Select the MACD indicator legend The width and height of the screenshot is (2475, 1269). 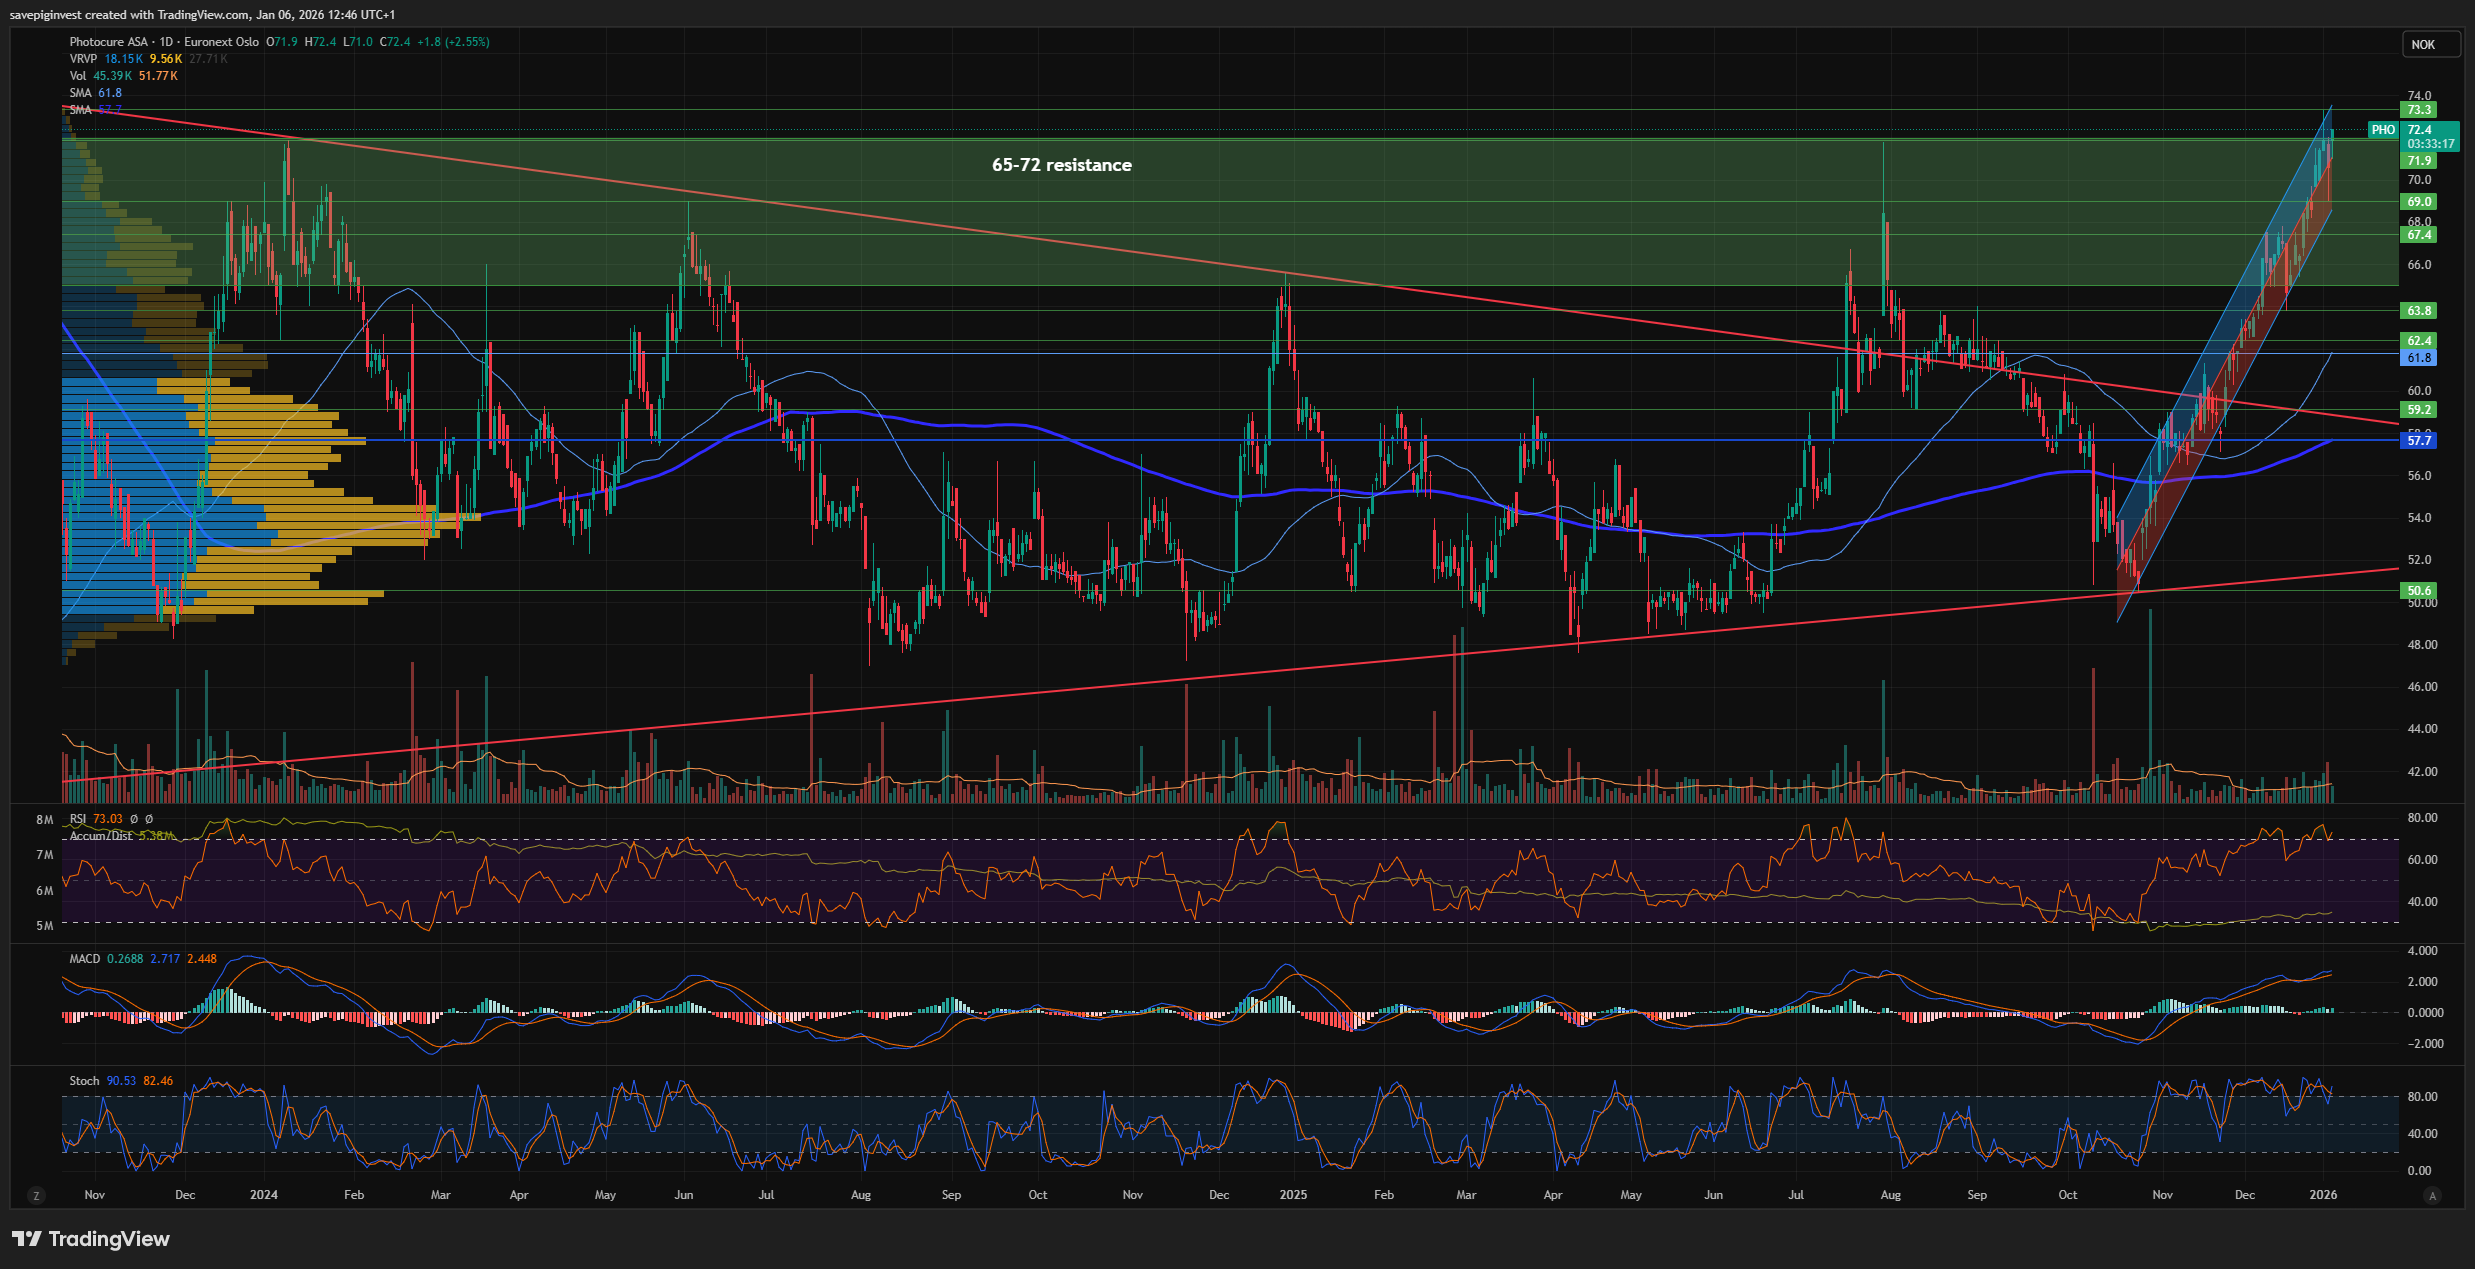coord(85,959)
